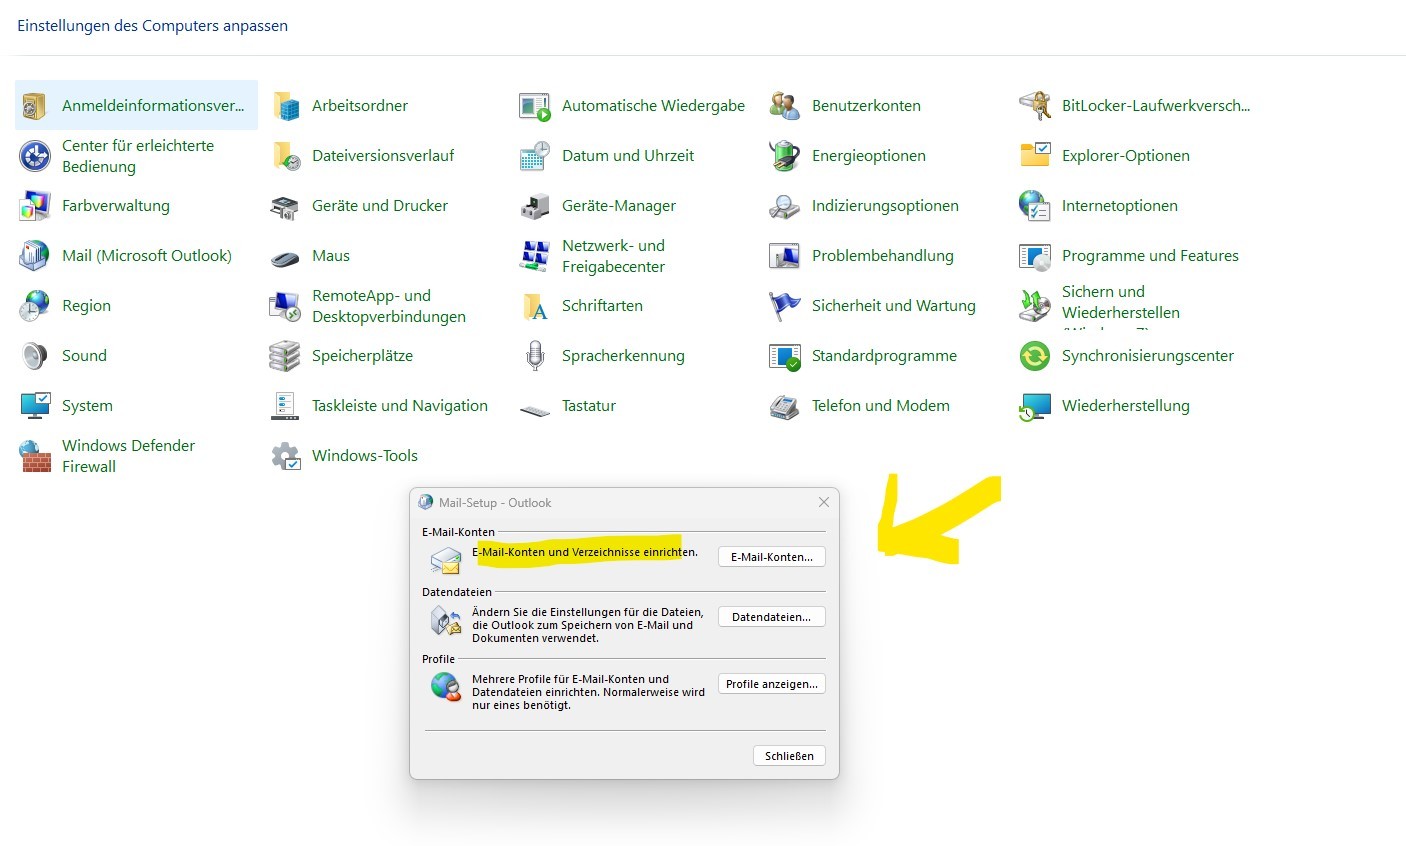Image resolution: width=1406 pixels, height=846 pixels.
Task: Open the Internetoptionen link
Action: (x=1119, y=206)
